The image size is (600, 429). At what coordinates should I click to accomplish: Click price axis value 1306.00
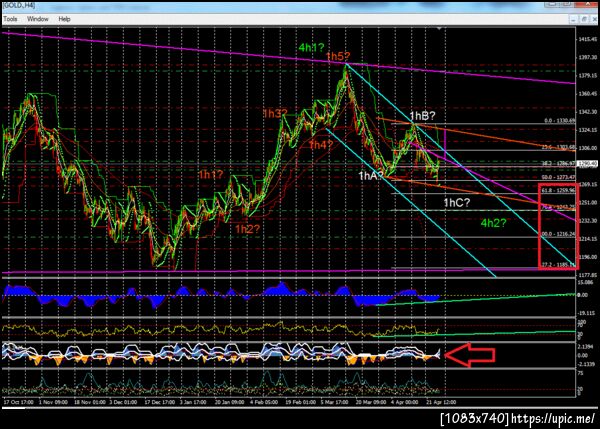click(x=588, y=148)
